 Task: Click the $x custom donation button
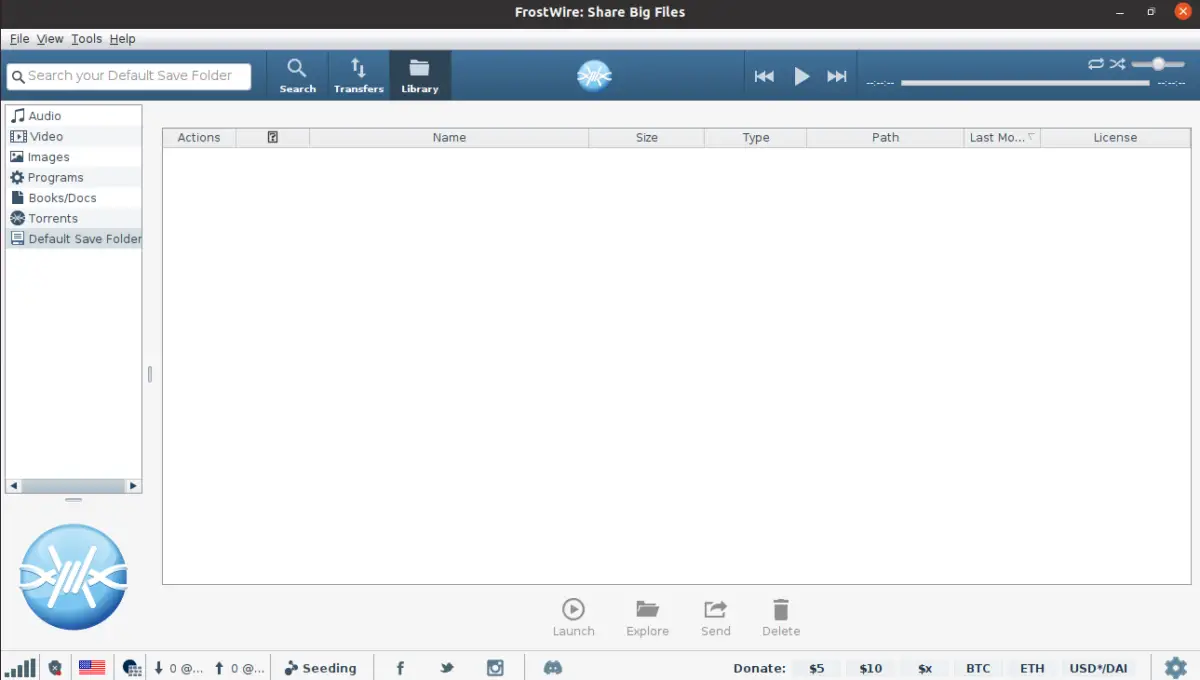point(925,668)
